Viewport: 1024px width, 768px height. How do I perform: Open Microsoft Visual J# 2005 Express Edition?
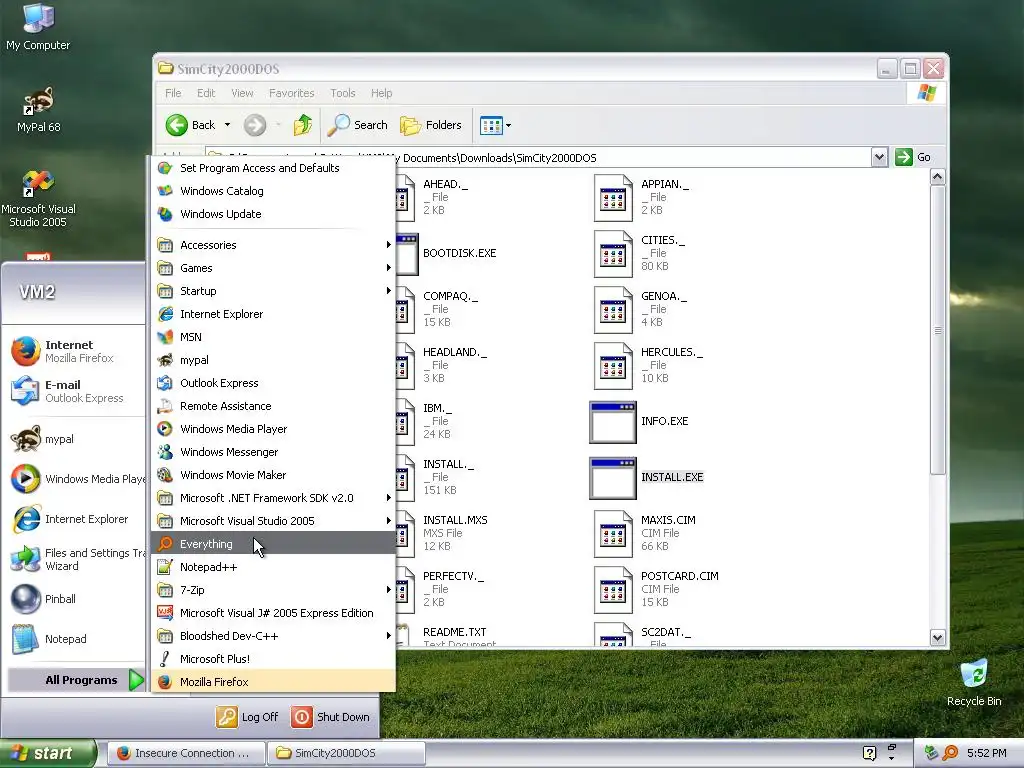tap(273, 613)
